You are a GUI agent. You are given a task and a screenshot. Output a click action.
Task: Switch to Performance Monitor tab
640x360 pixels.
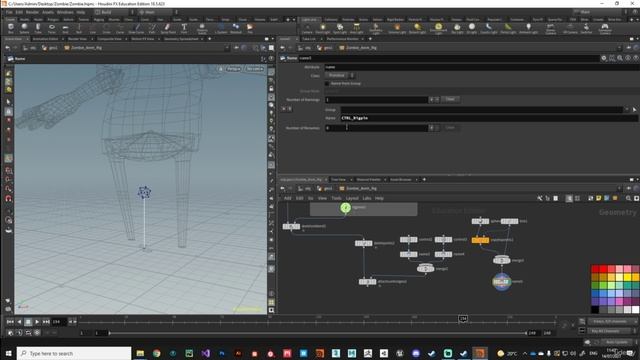click(x=342, y=39)
